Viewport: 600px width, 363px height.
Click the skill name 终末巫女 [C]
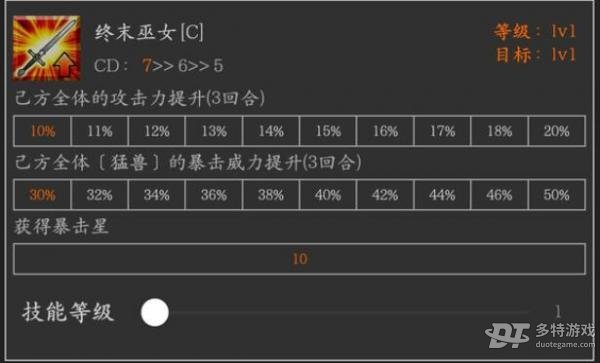[x=149, y=33]
